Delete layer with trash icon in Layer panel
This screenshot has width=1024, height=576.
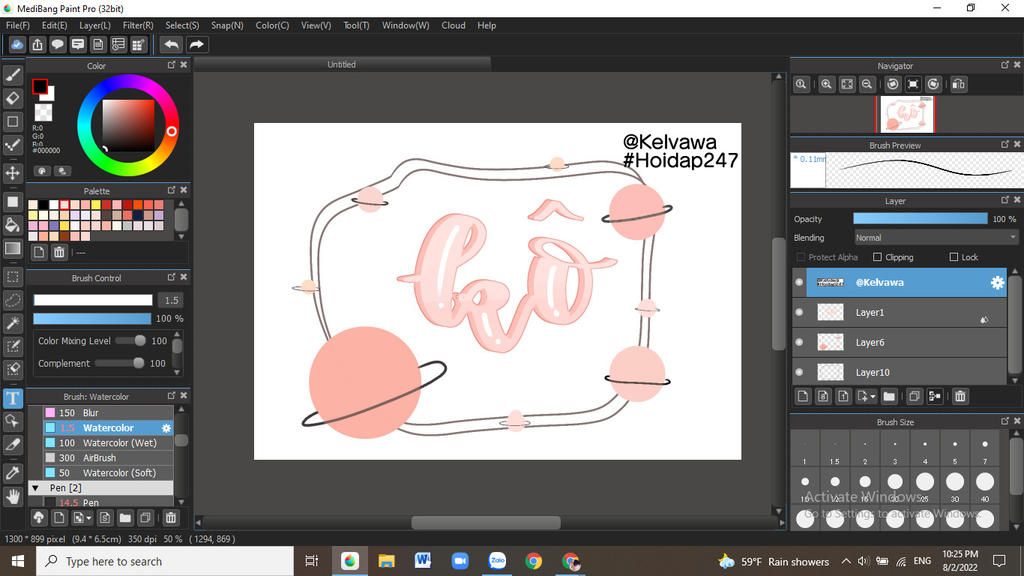960,396
